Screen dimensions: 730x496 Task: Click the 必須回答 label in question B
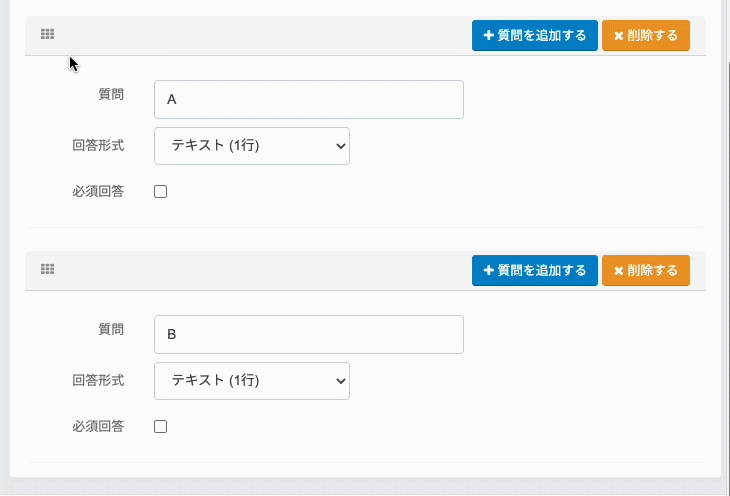coord(98,426)
